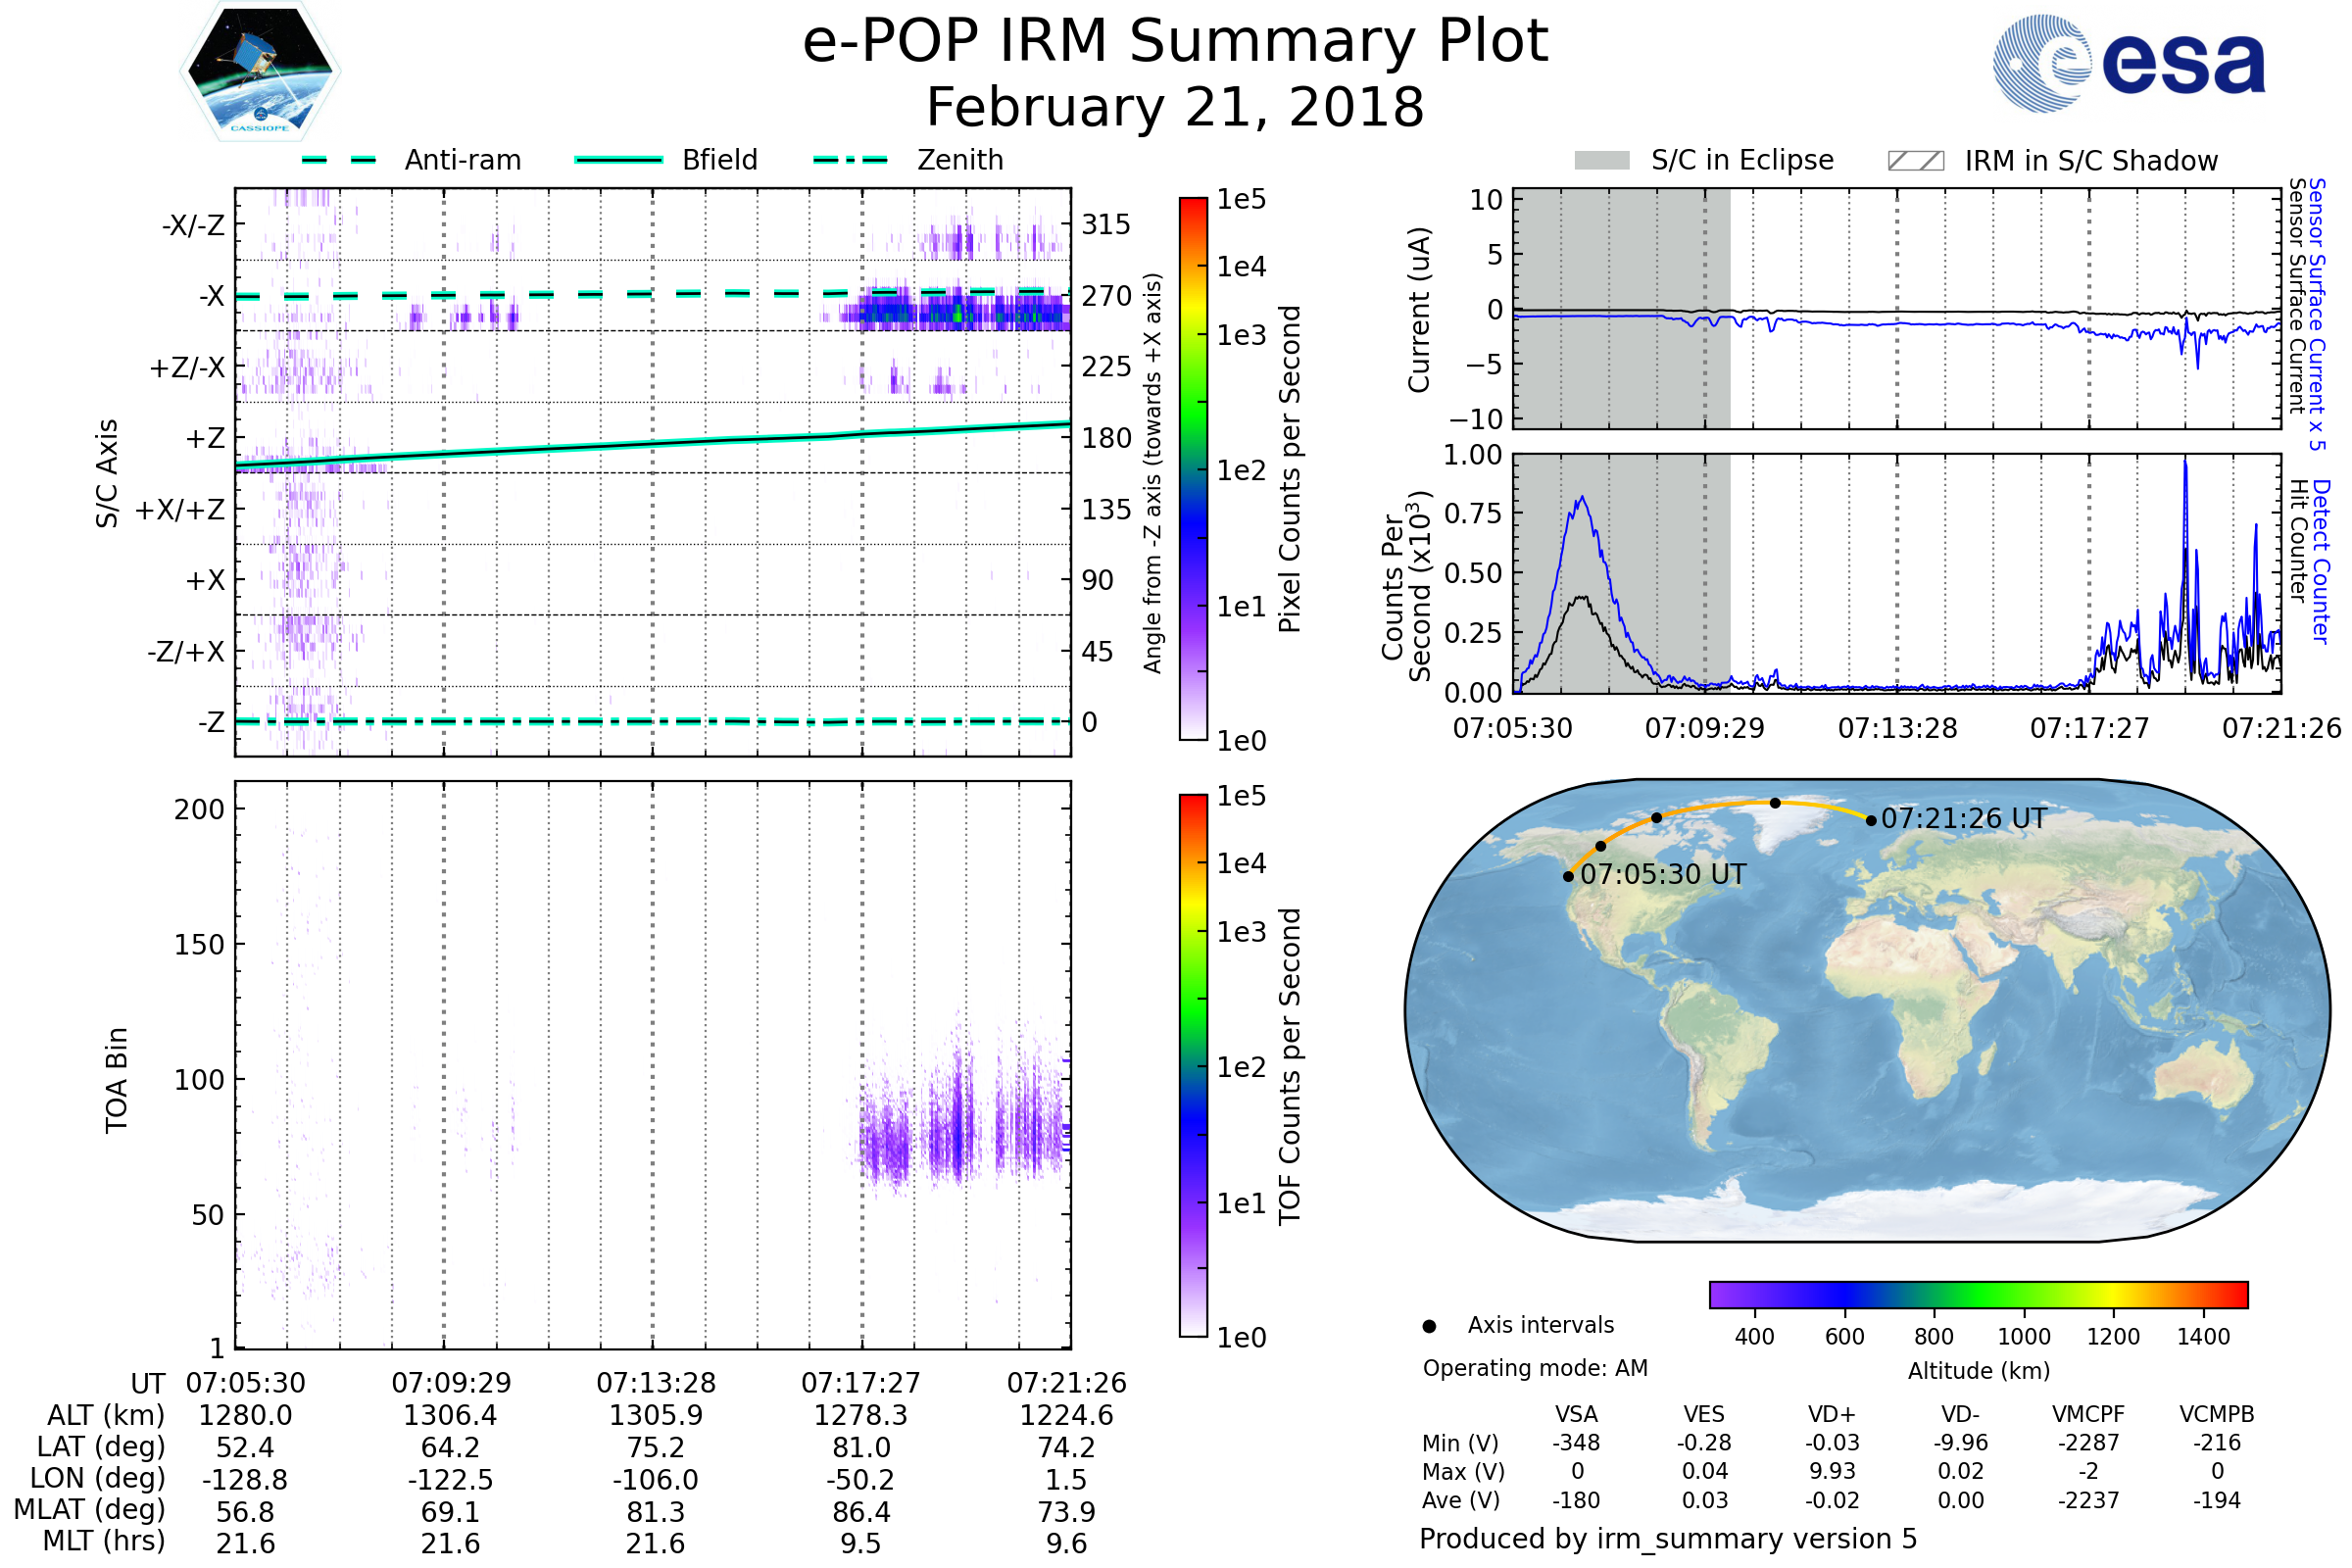The width and height of the screenshot is (2352, 1568).
Task: Click the Altitude (km) horizontal colorbar
Action: click(1978, 1294)
